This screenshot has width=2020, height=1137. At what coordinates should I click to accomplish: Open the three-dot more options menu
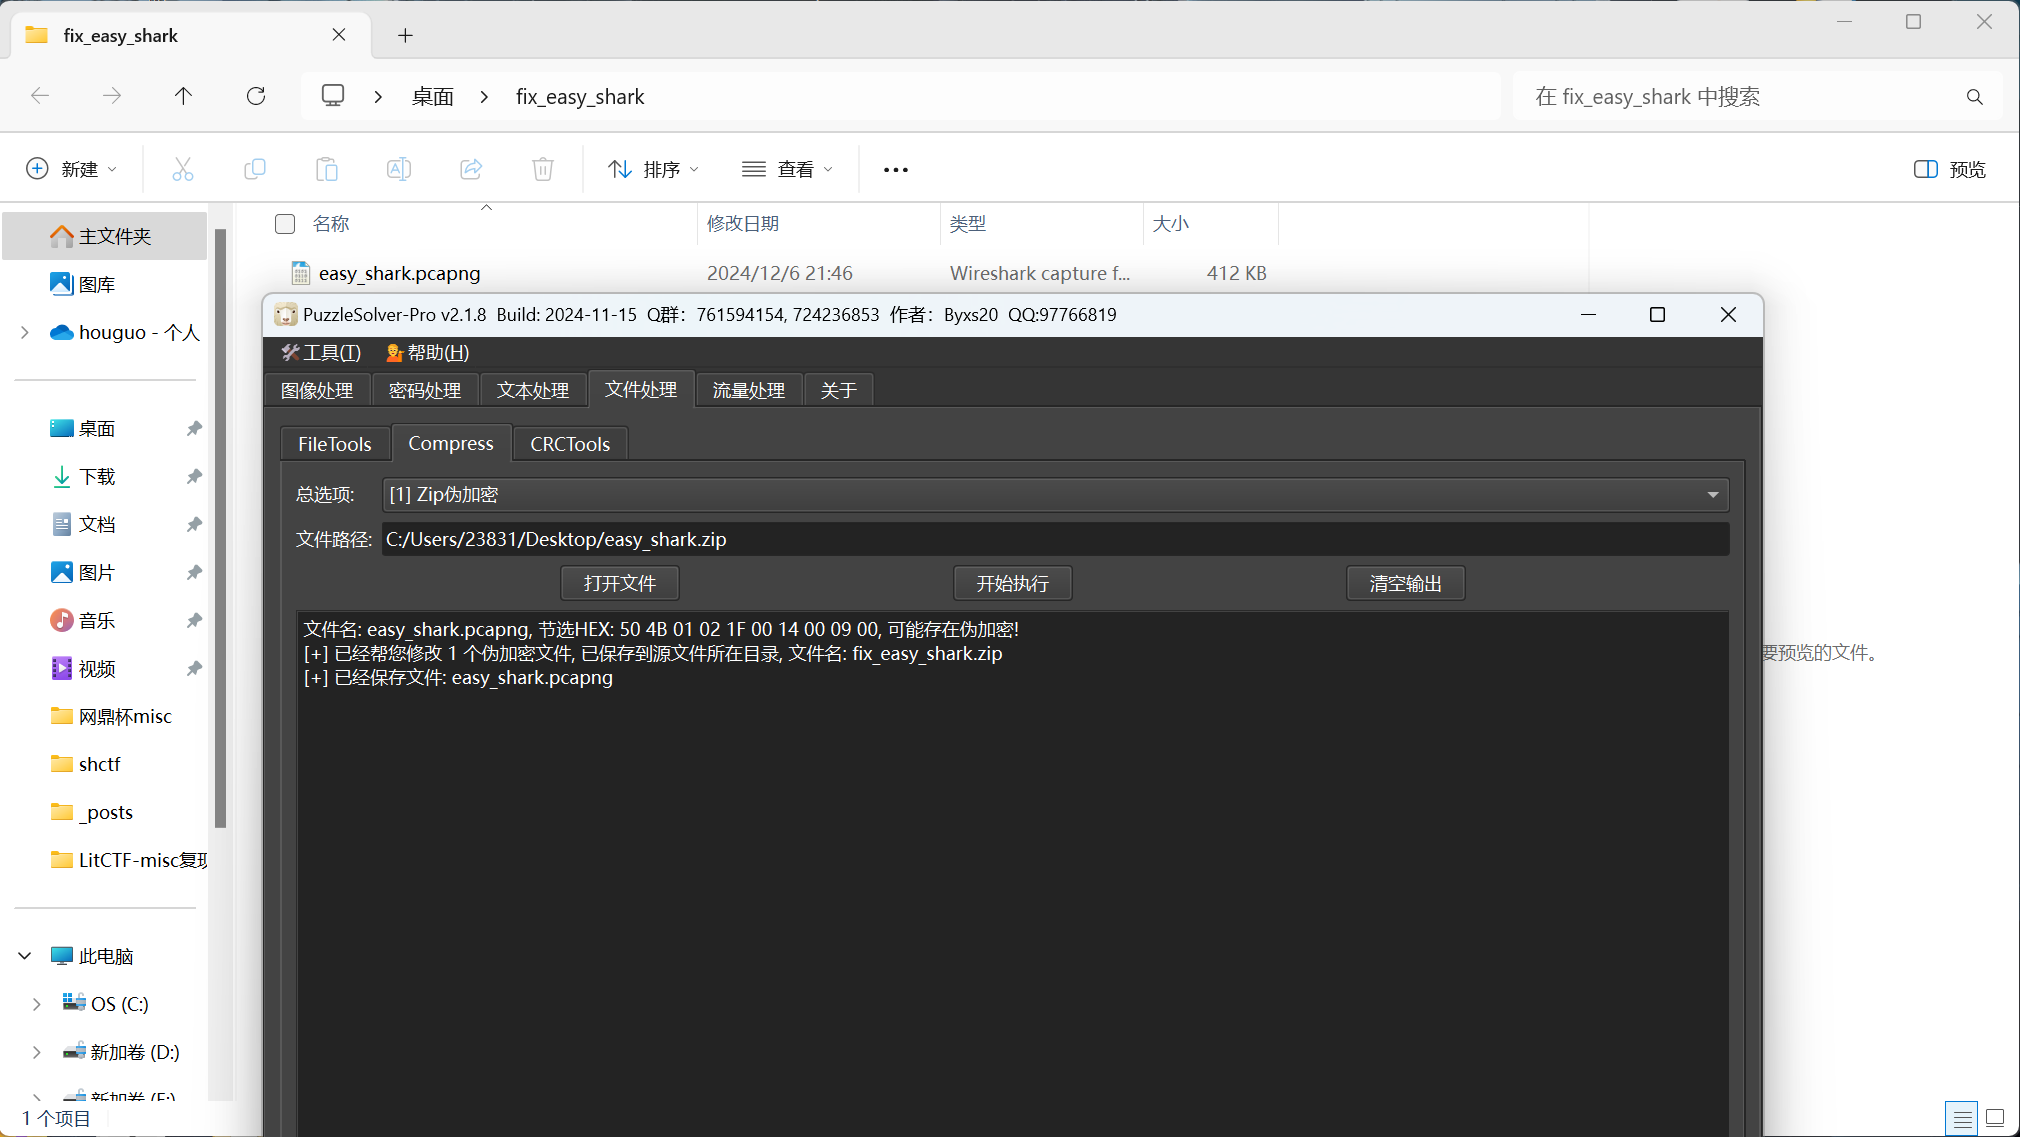click(x=896, y=170)
